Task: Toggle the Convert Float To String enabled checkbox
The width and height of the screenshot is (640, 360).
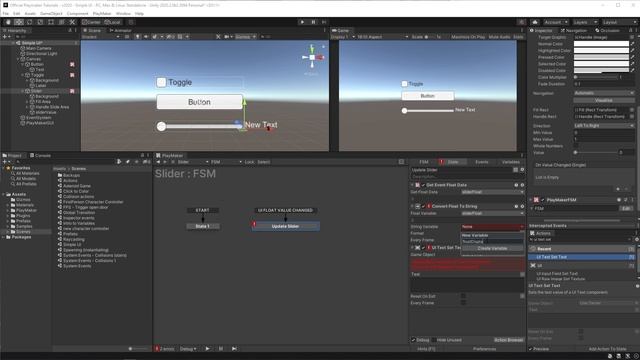Action: [x=423, y=206]
